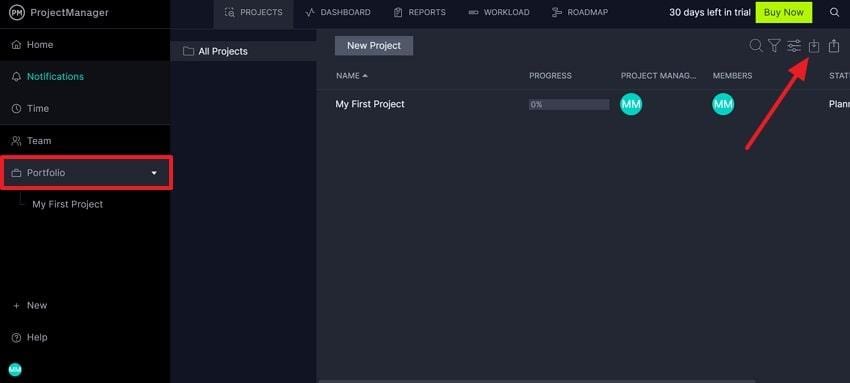Switch to the Projects tab
The width and height of the screenshot is (850, 383).
[253, 12]
